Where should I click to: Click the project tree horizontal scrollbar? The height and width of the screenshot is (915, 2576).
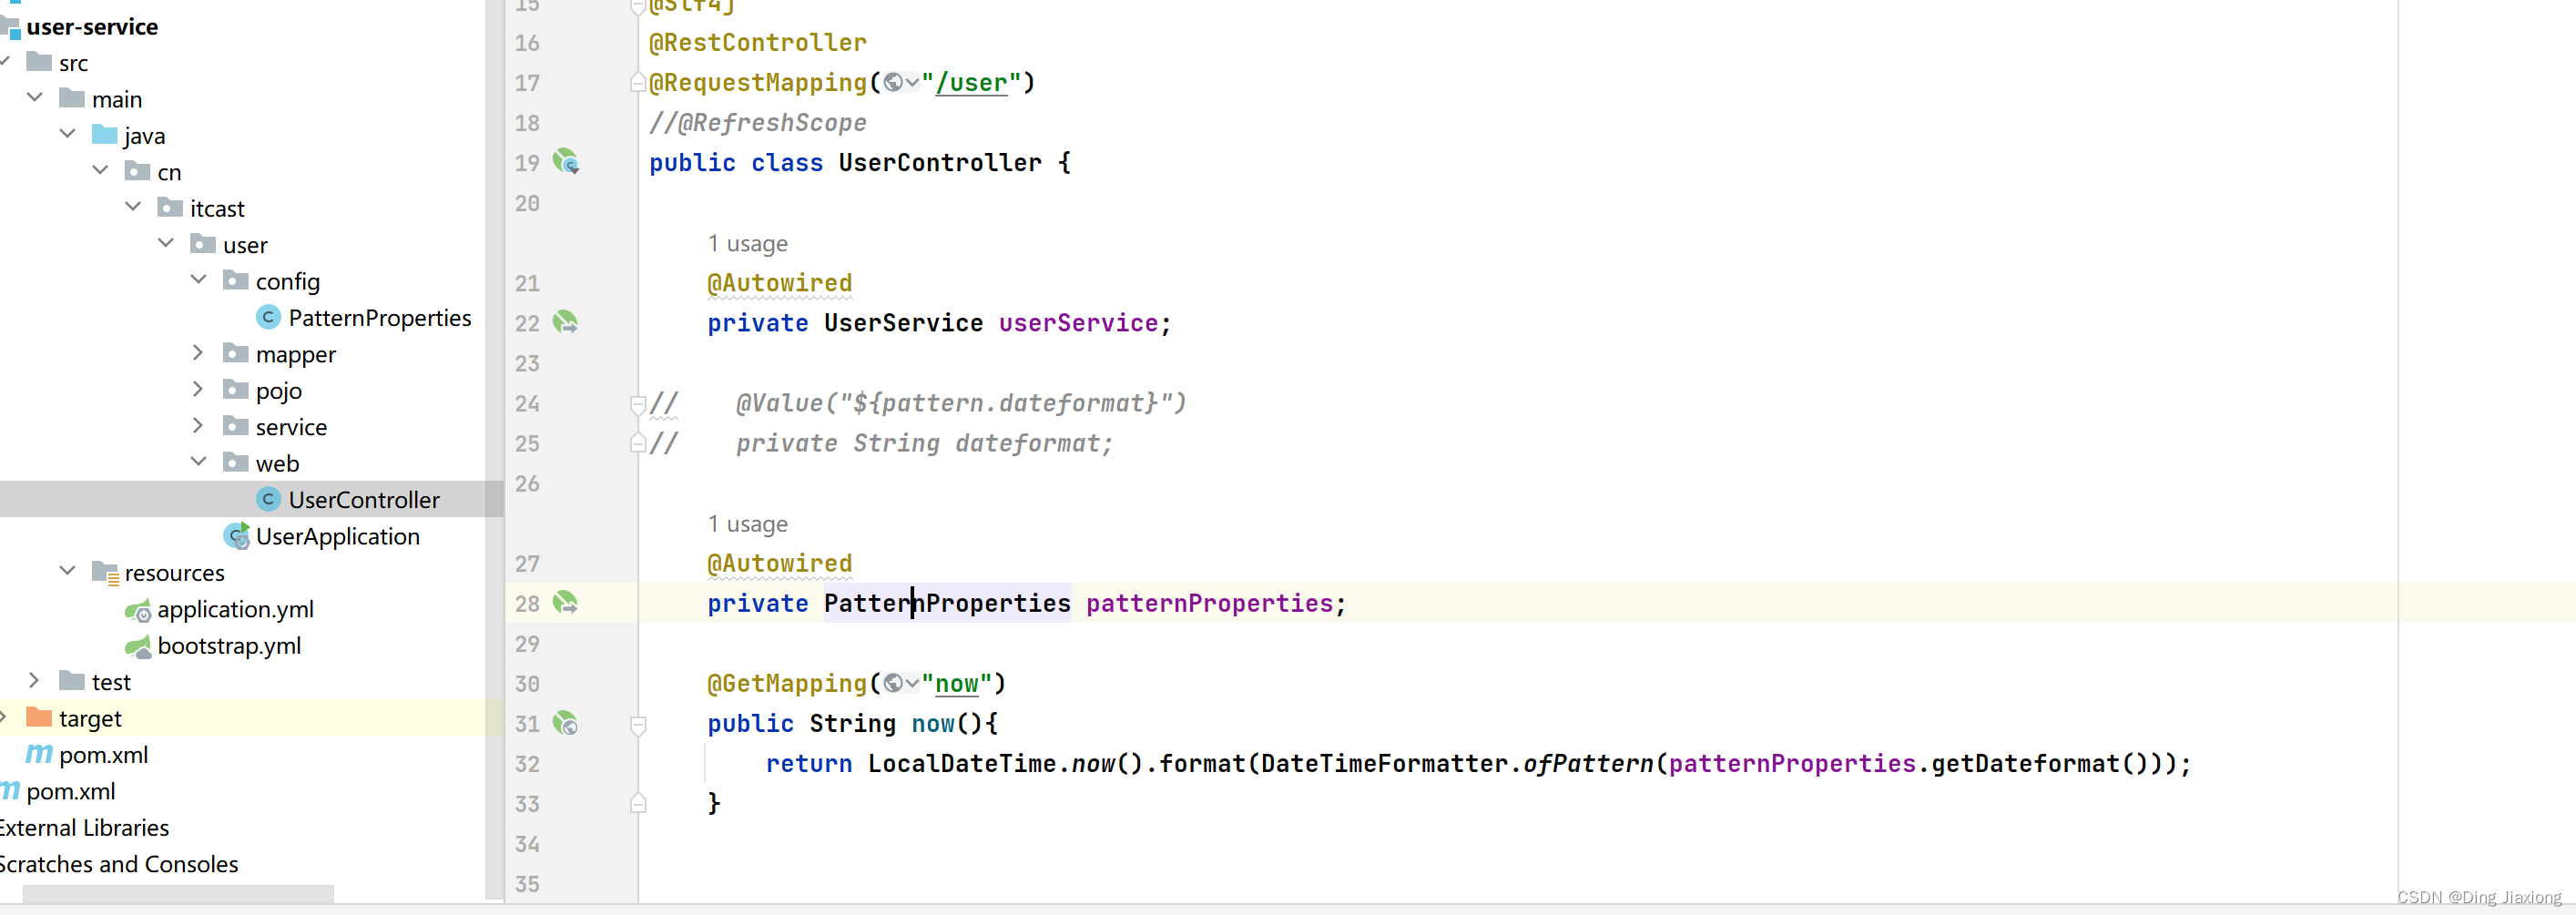coord(178,893)
